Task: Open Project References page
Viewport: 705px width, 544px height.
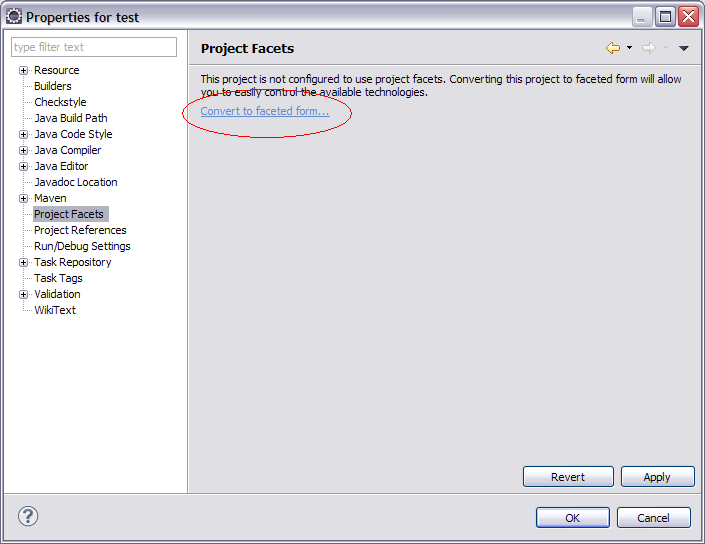Action: (x=80, y=230)
